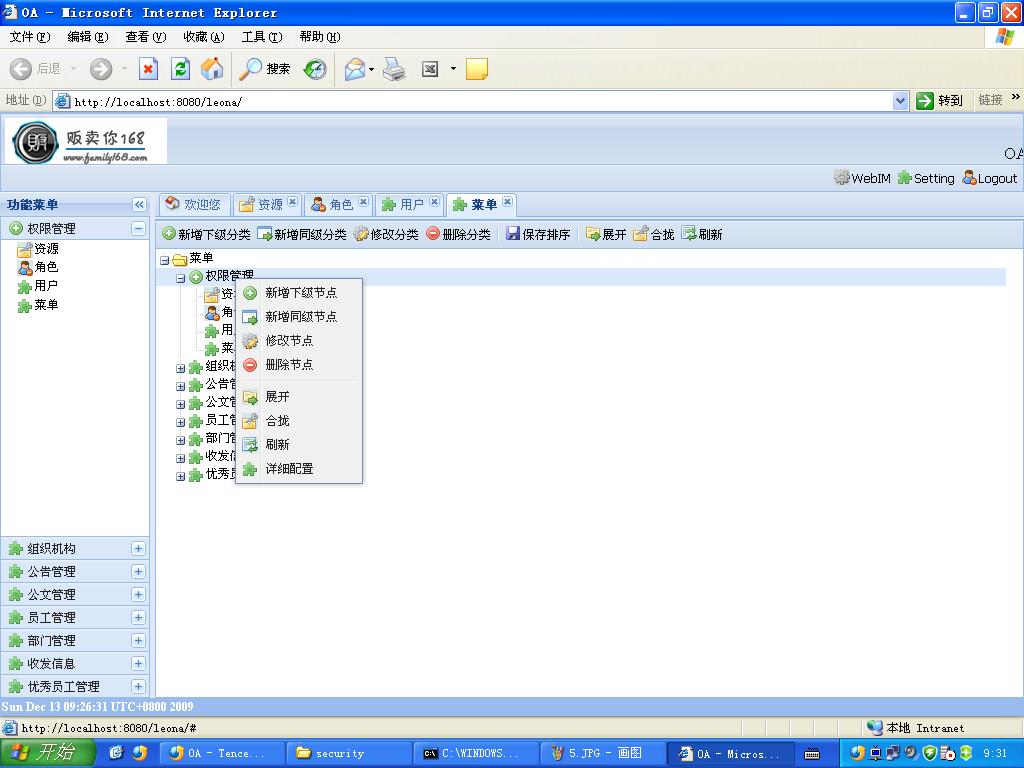Close the 资源 tab
Image resolution: width=1024 pixels, height=768 pixels.
coord(293,202)
